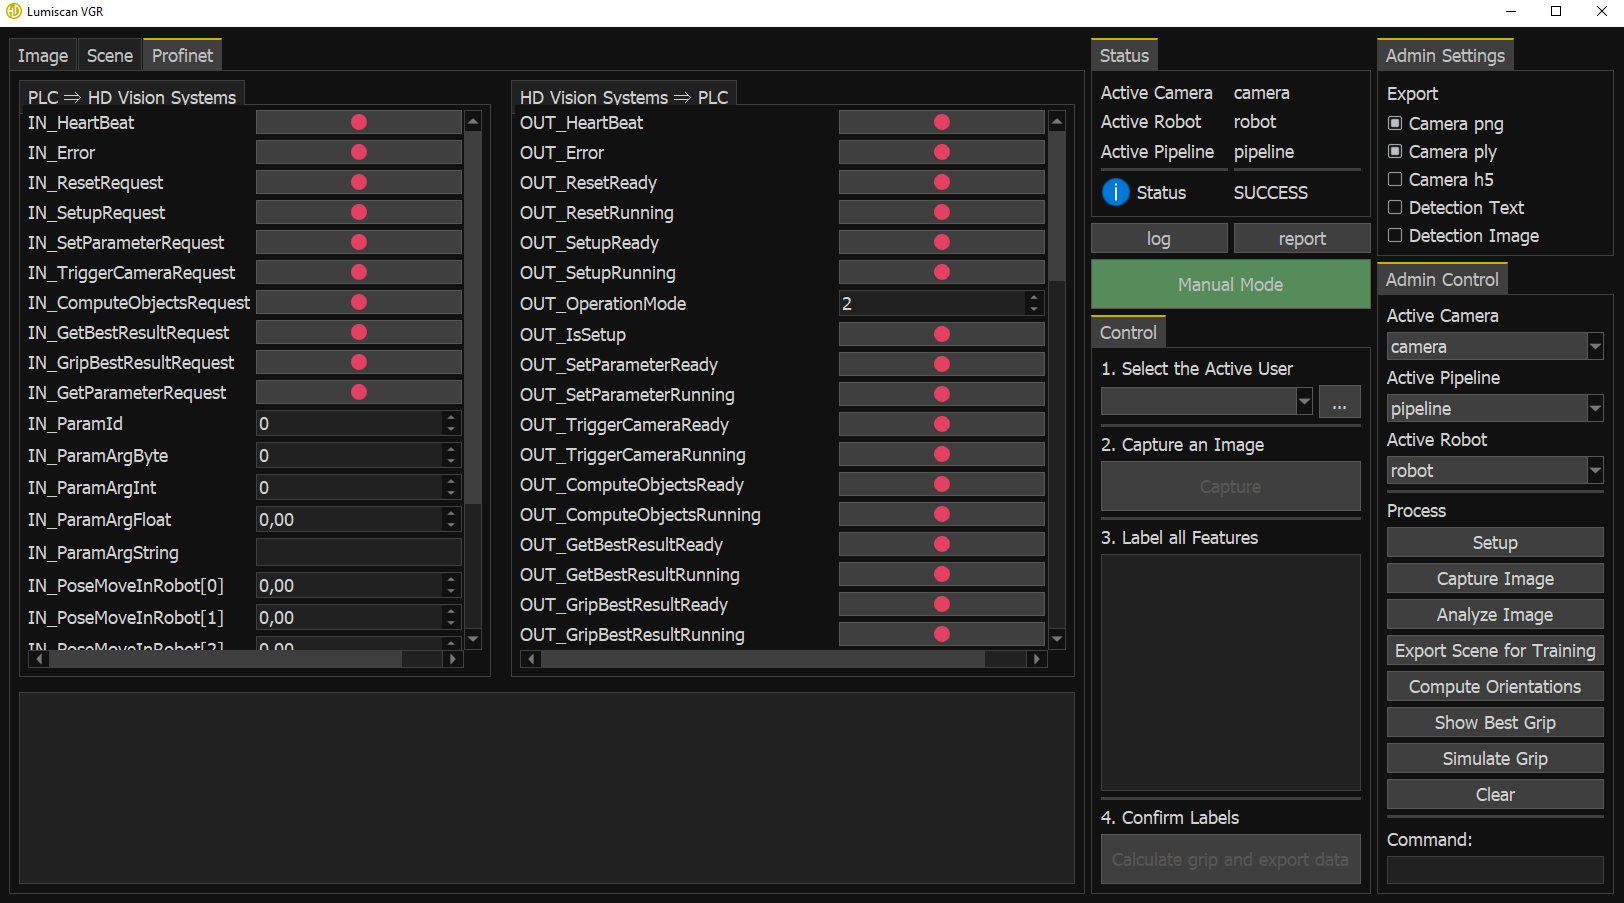Increase the IN_PoseMoveInRobot[0] value
1624x903 pixels.
pyautogui.click(x=451, y=580)
